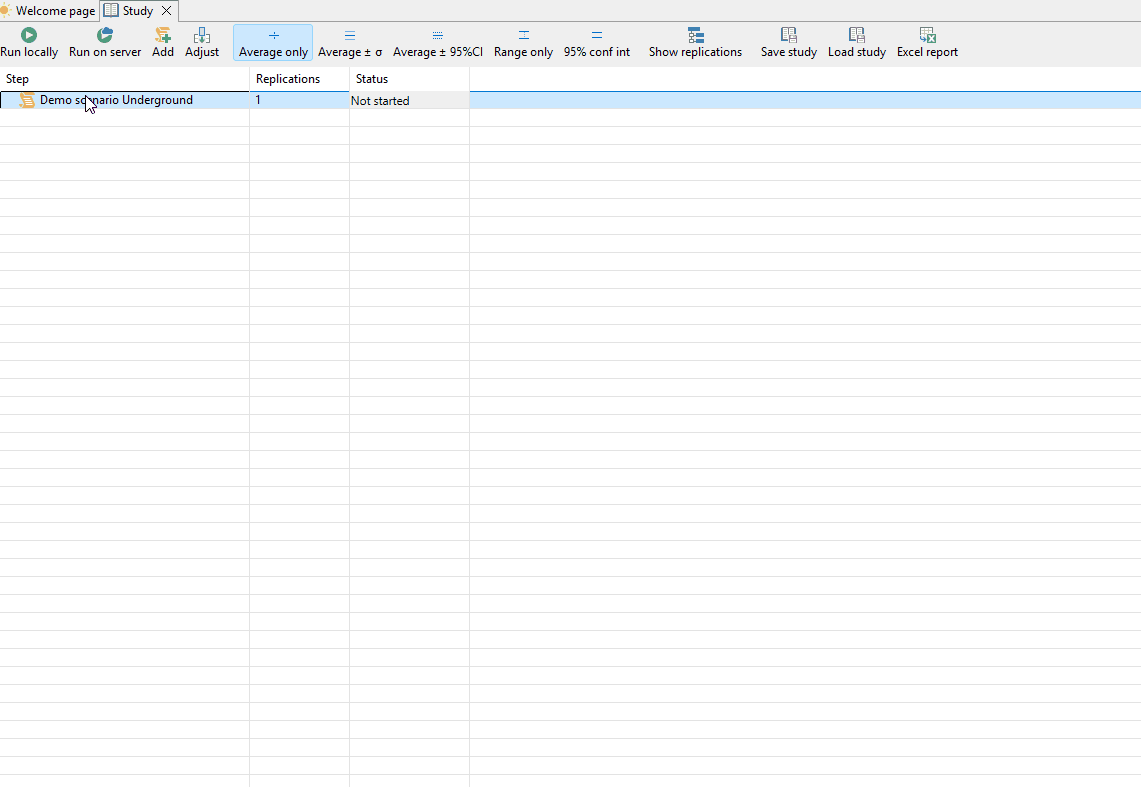Load a study from file
The height and width of the screenshot is (787, 1141).
tap(856, 43)
